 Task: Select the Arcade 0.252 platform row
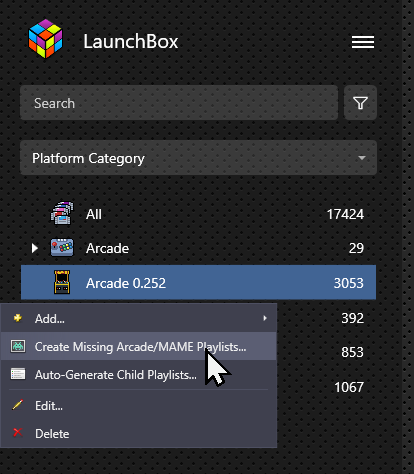pyautogui.click(x=198, y=282)
